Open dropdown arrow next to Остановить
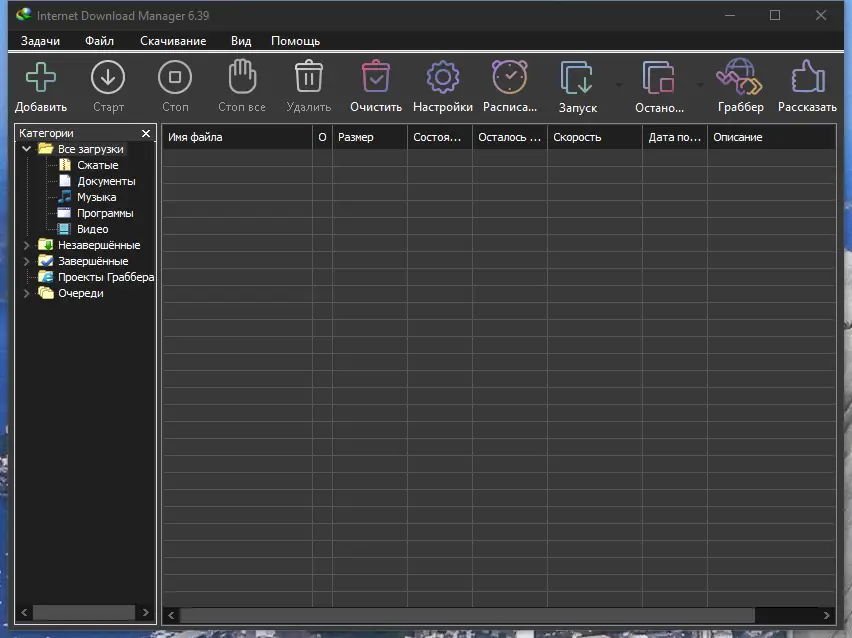 (x=700, y=85)
